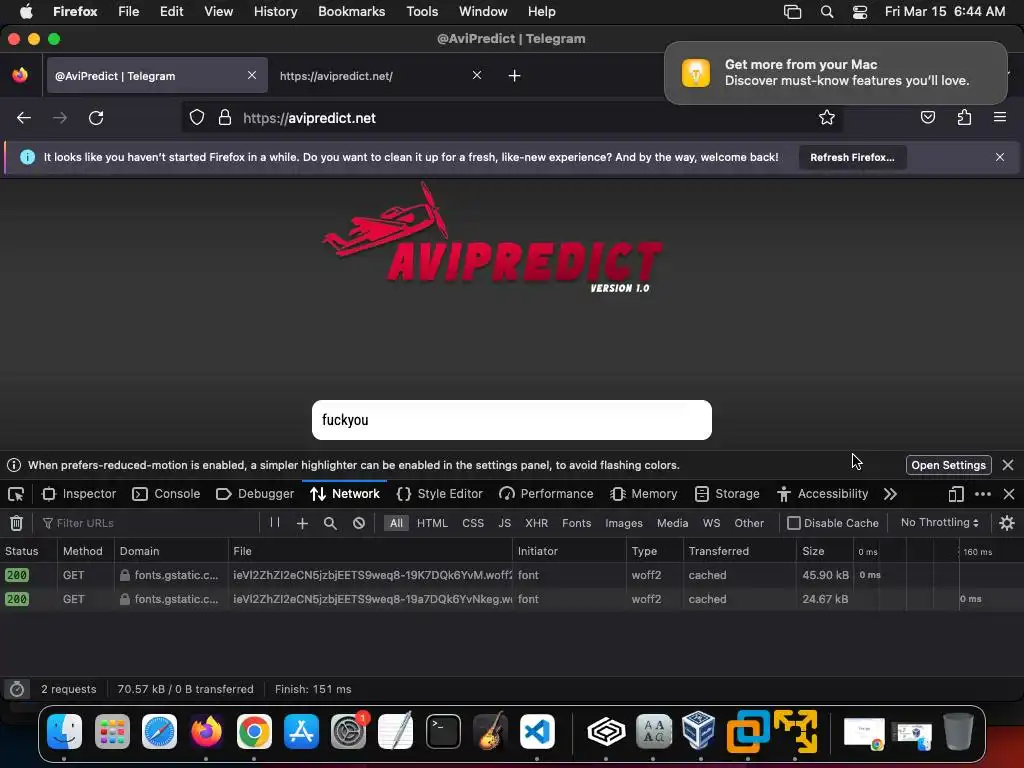Filter requests by Media
Screen dimensions: 1024x768
click(673, 523)
